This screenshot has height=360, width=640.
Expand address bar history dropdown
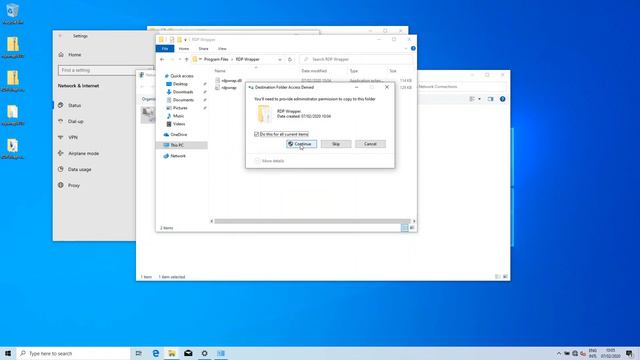[x=280, y=60]
